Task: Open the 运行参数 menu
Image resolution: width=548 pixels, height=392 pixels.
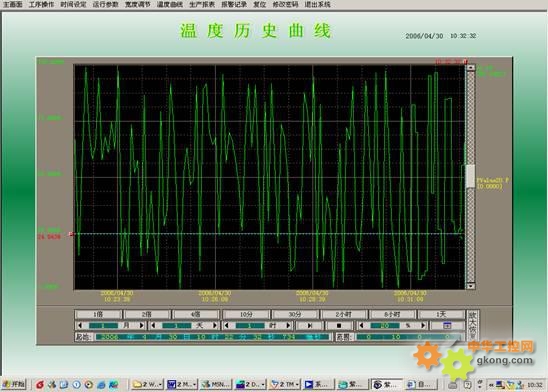Action: coord(105,5)
